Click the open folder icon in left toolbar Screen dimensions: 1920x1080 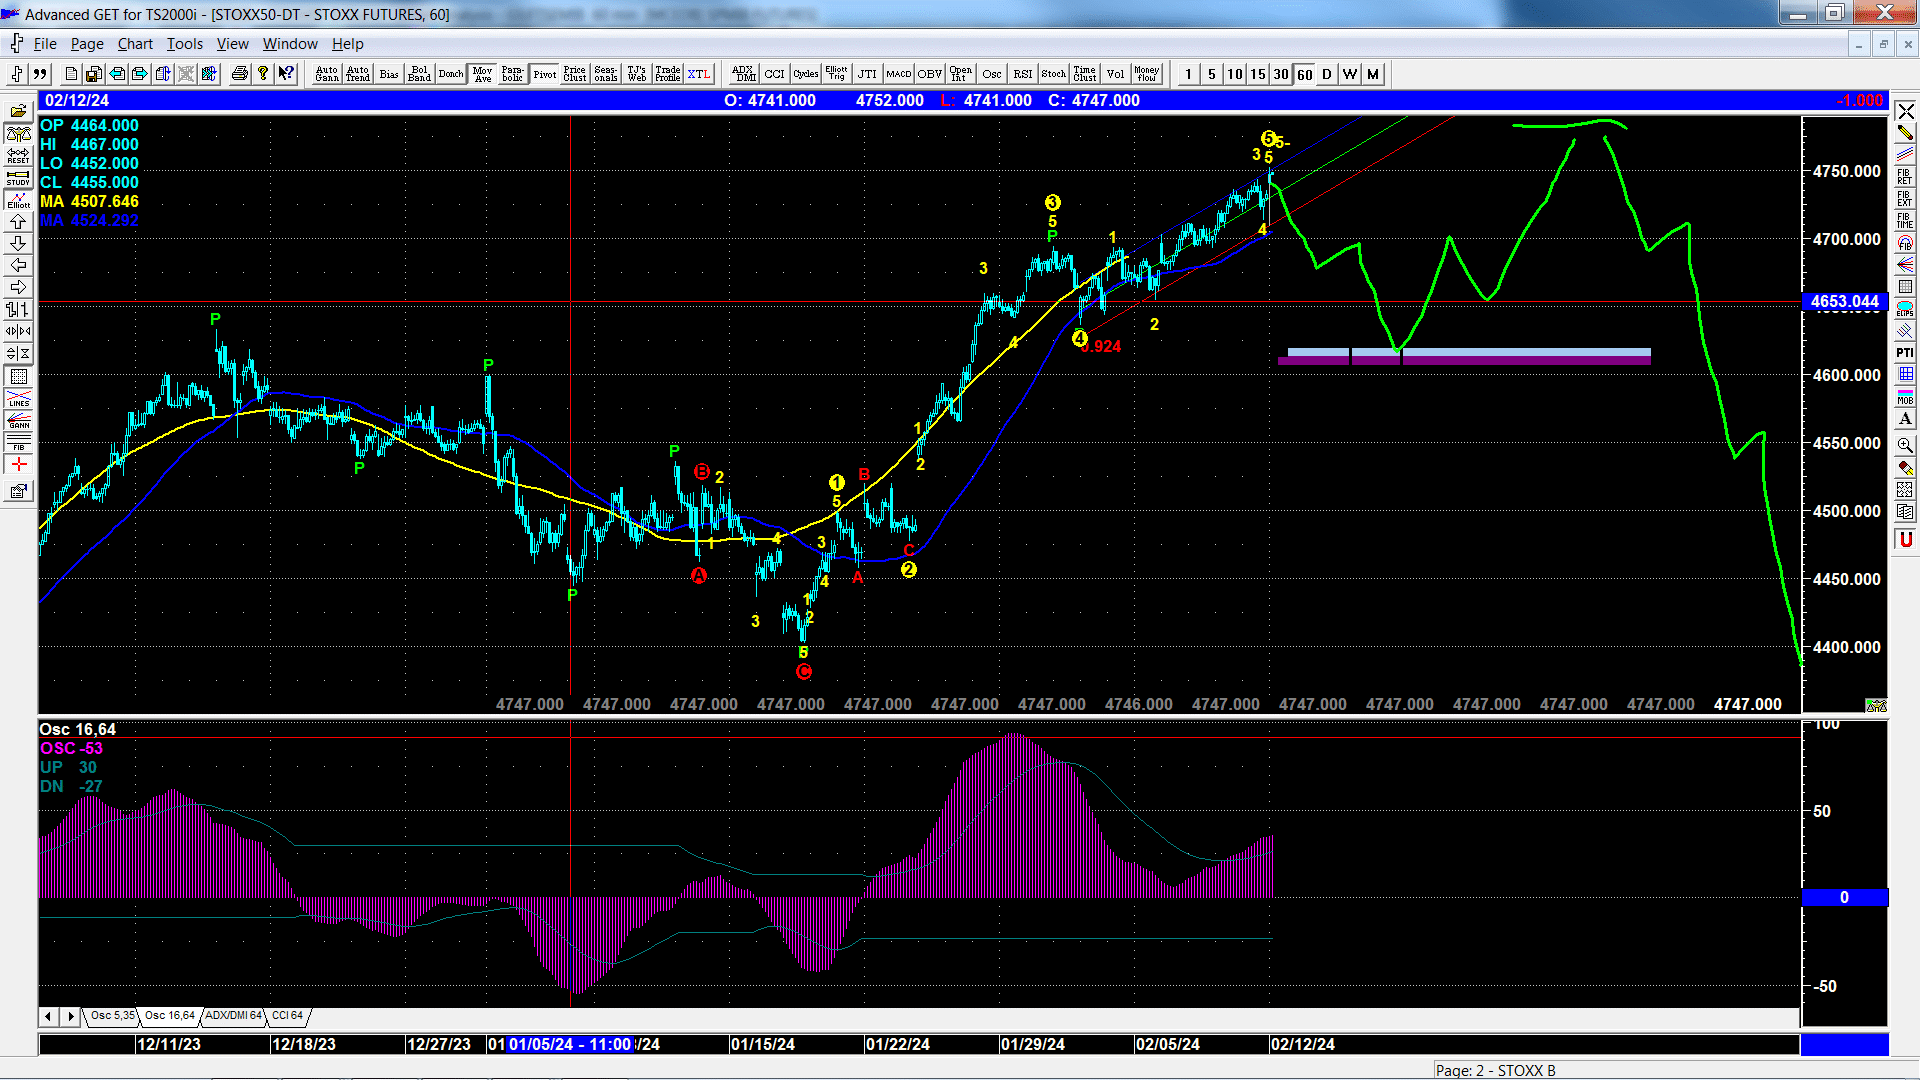(18, 111)
